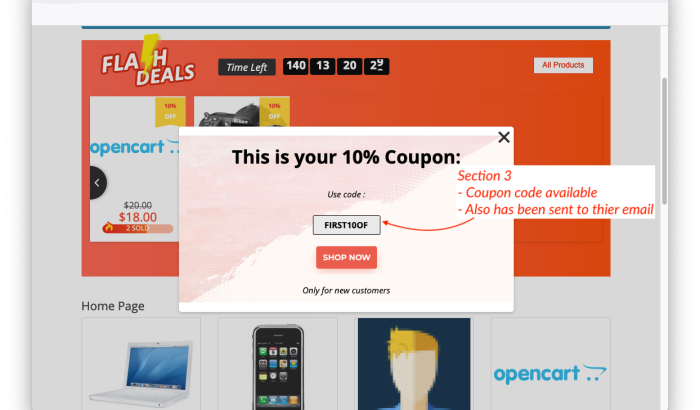The height and width of the screenshot is (410, 700).
Task: Click the page vertical scrollbar
Action: (664, 141)
